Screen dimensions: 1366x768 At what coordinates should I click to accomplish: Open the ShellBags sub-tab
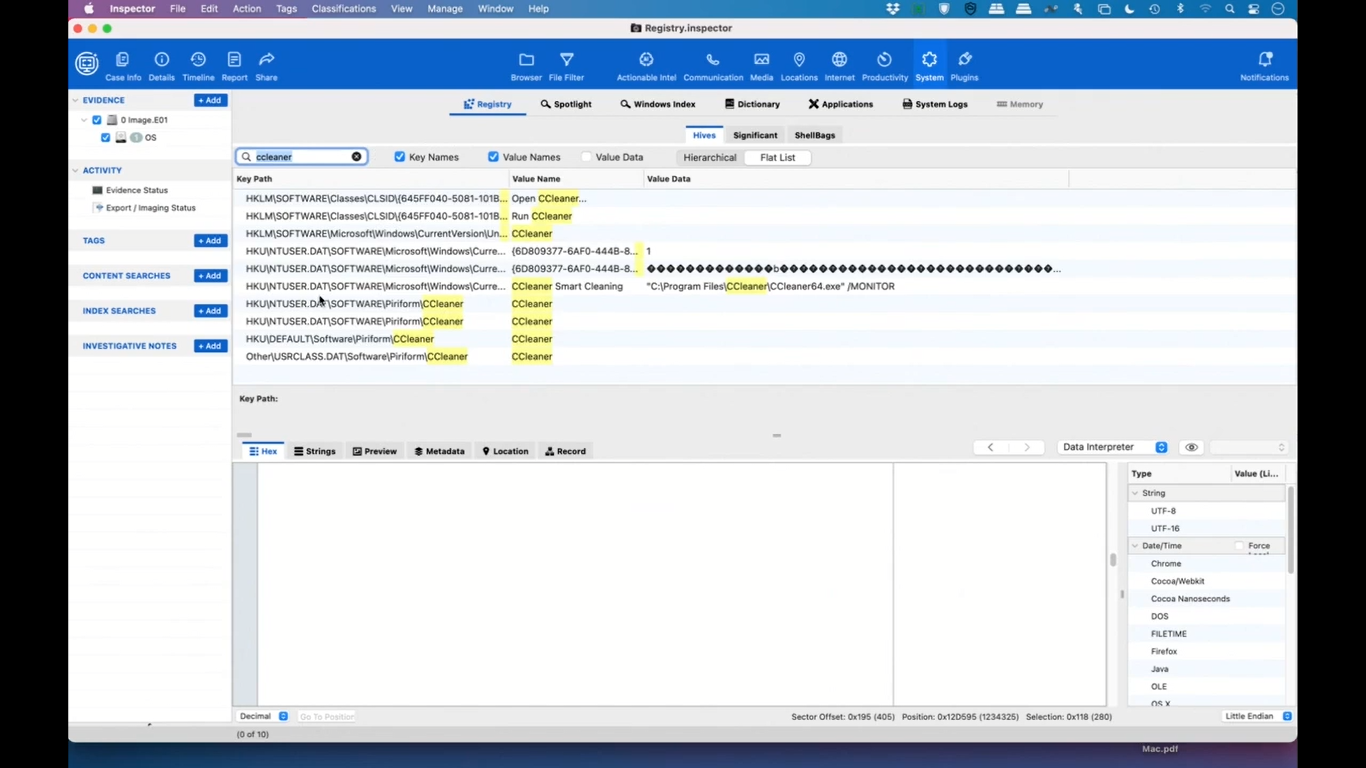coord(815,135)
